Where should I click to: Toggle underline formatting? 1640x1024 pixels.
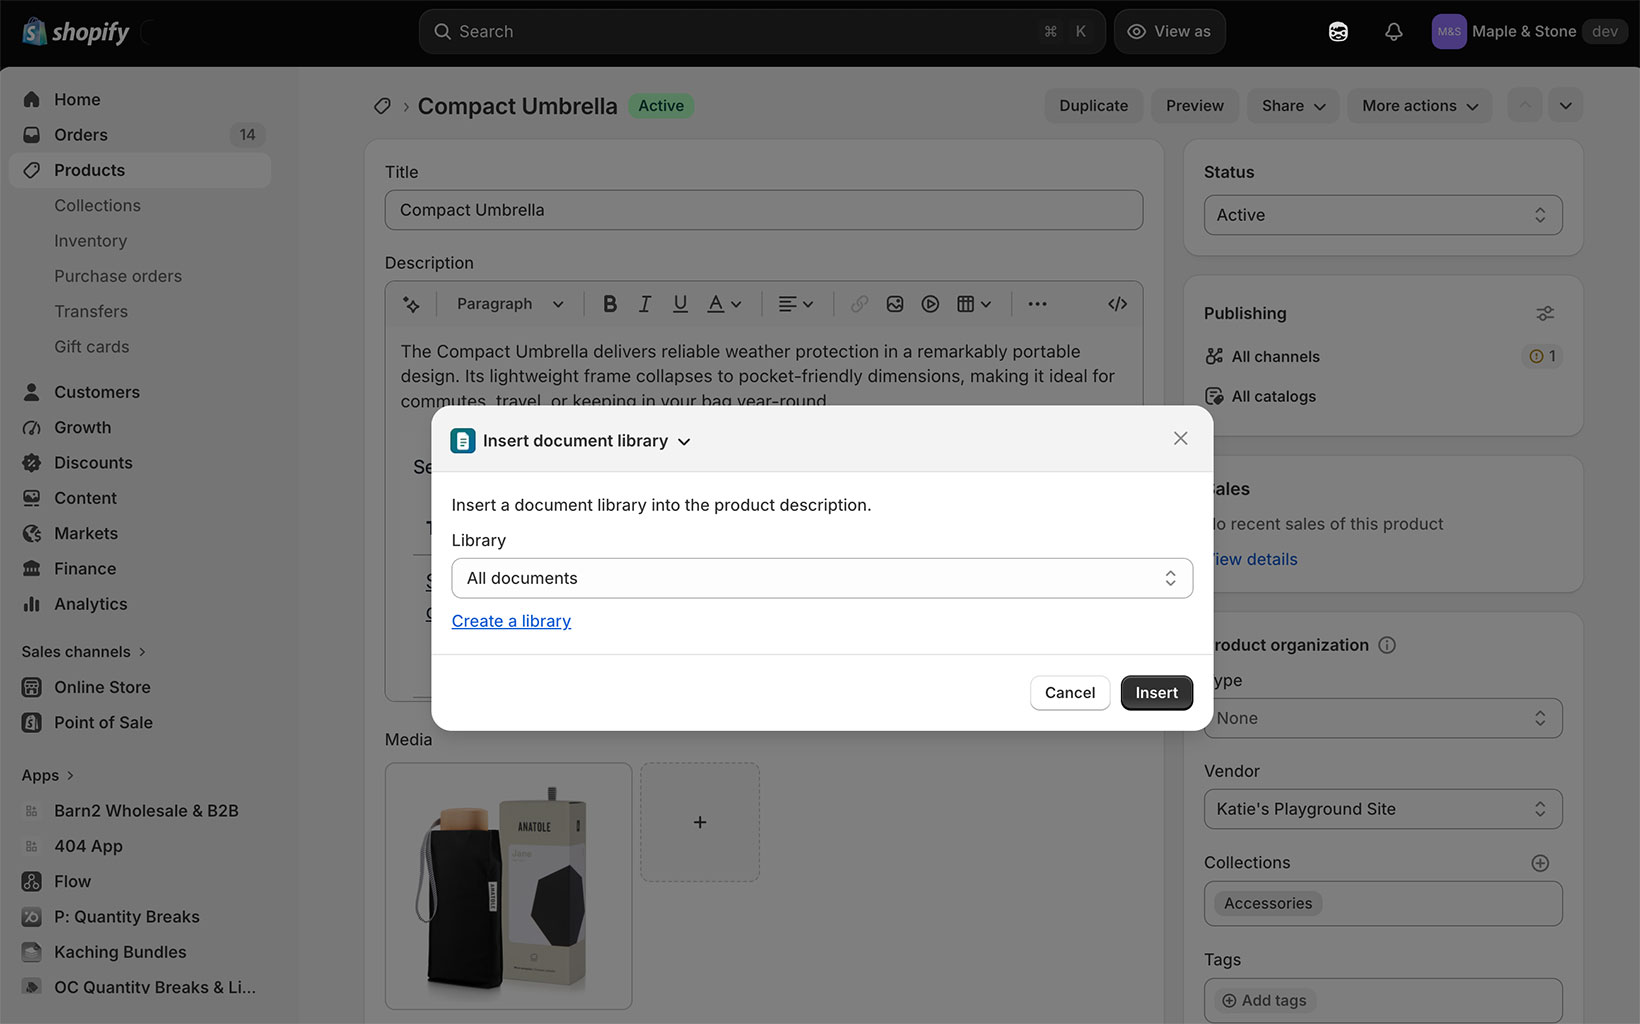680,304
